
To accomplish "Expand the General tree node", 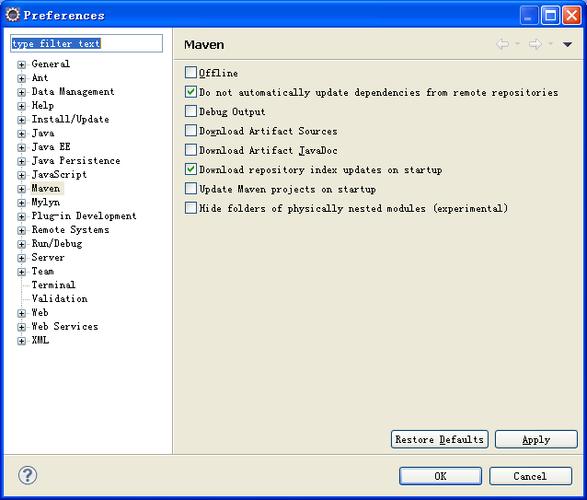I will point(21,64).
